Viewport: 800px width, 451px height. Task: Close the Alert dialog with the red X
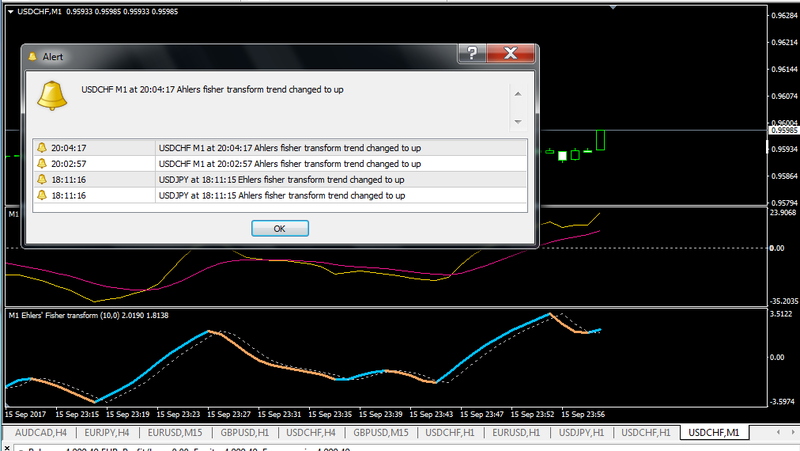click(x=511, y=53)
